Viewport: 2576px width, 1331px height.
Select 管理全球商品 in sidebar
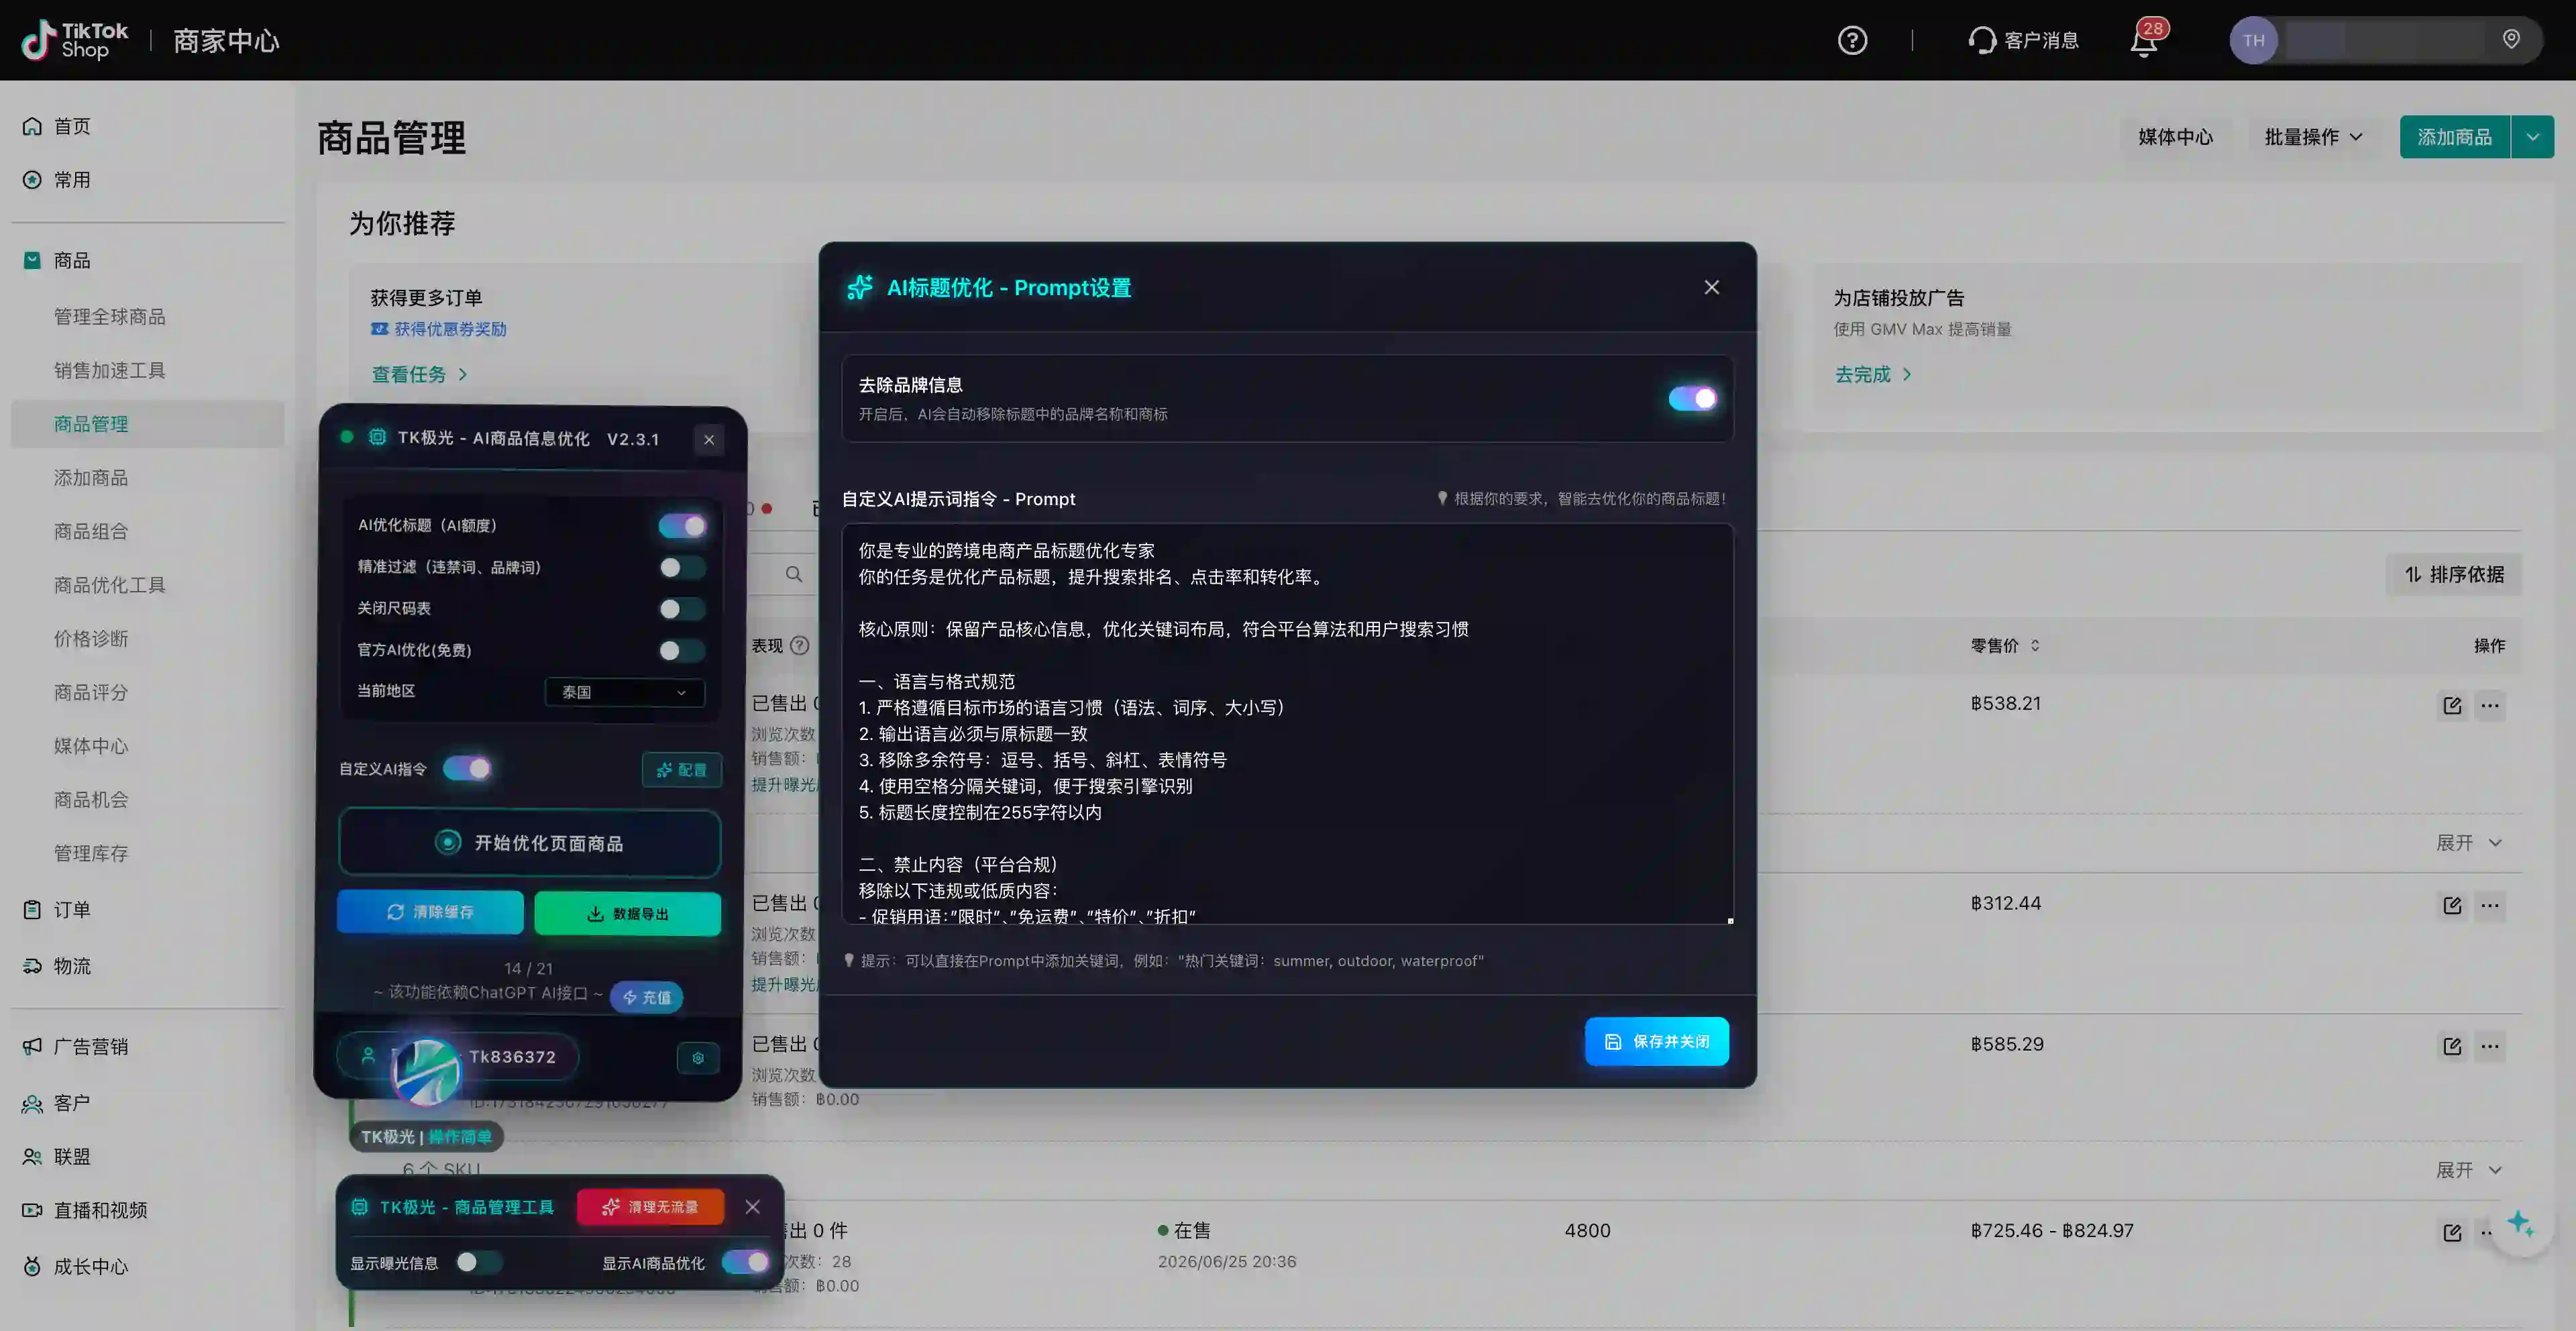coord(110,317)
